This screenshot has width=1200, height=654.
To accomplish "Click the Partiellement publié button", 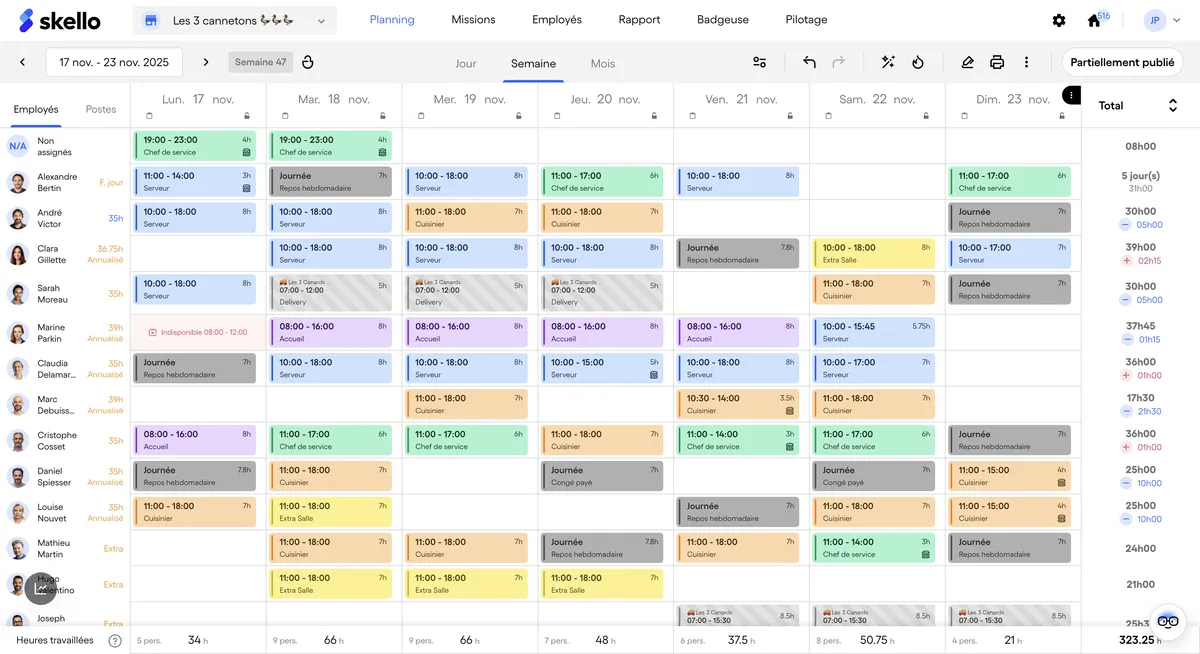I will coord(1122,62).
